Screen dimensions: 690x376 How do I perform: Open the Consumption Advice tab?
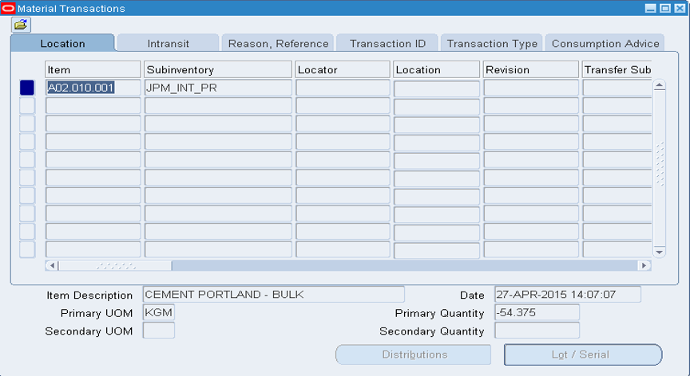coord(605,43)
